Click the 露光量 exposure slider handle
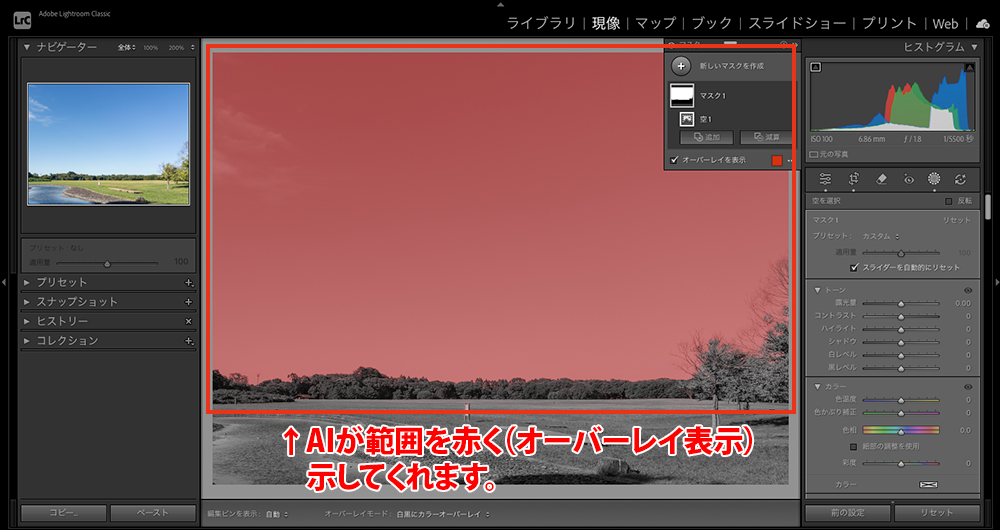Image resolution: width=1000 pixels, height=530 pixels. (x=901, y=304)
